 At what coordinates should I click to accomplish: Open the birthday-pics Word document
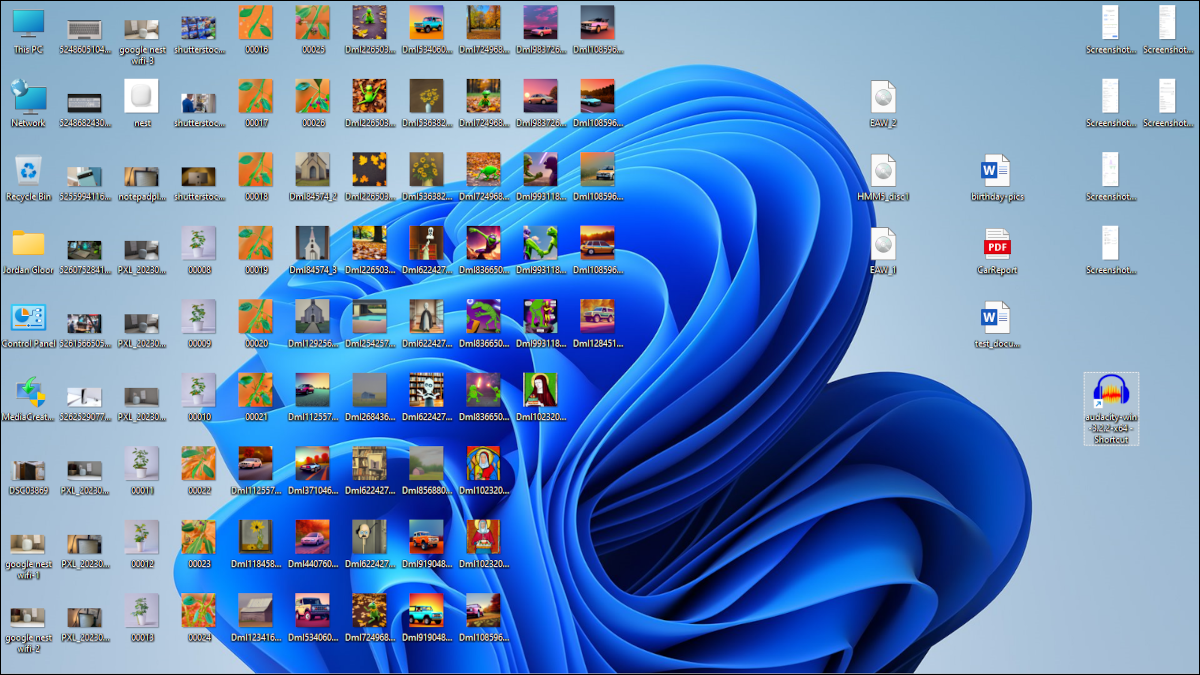(997, 170)
